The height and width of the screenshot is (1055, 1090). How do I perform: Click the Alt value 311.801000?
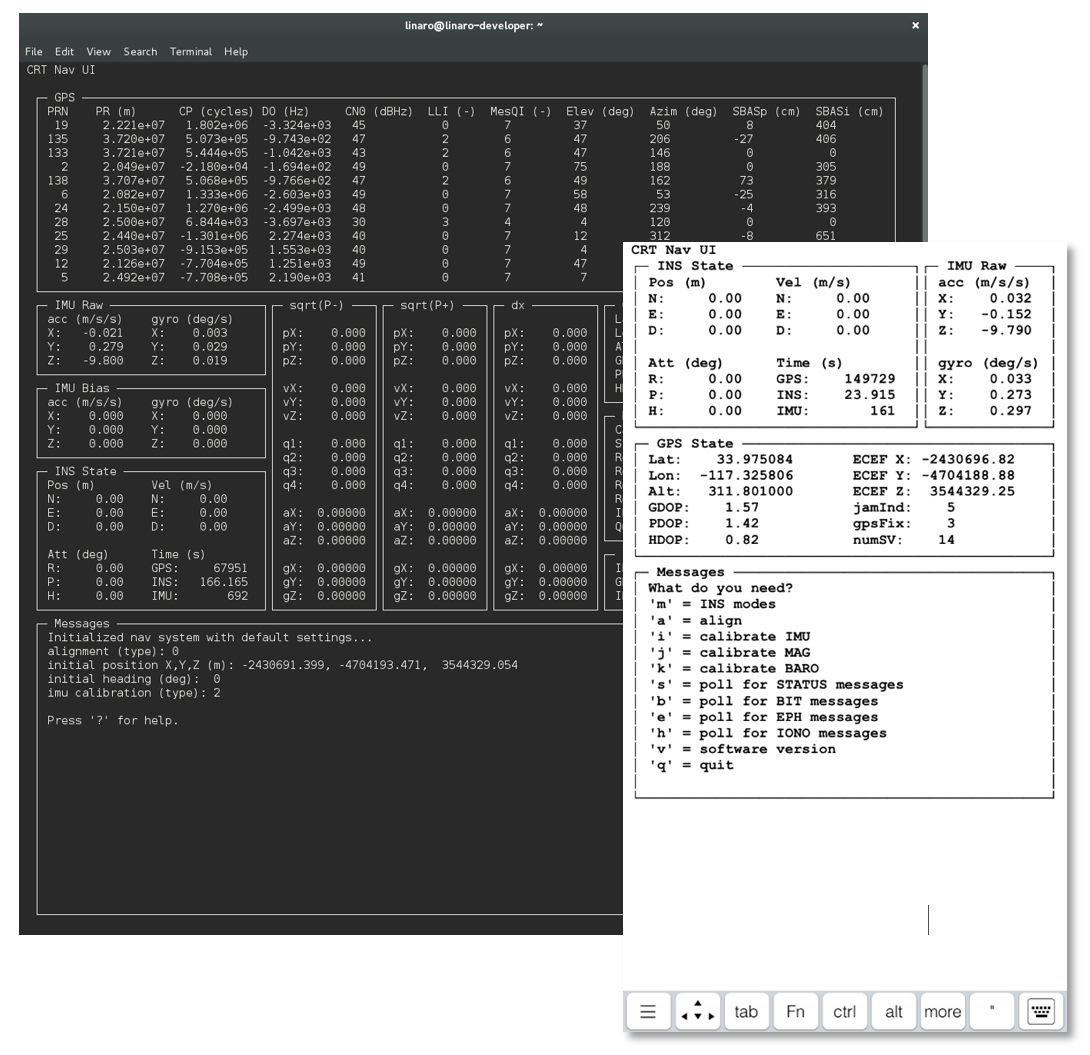[750, 491]
